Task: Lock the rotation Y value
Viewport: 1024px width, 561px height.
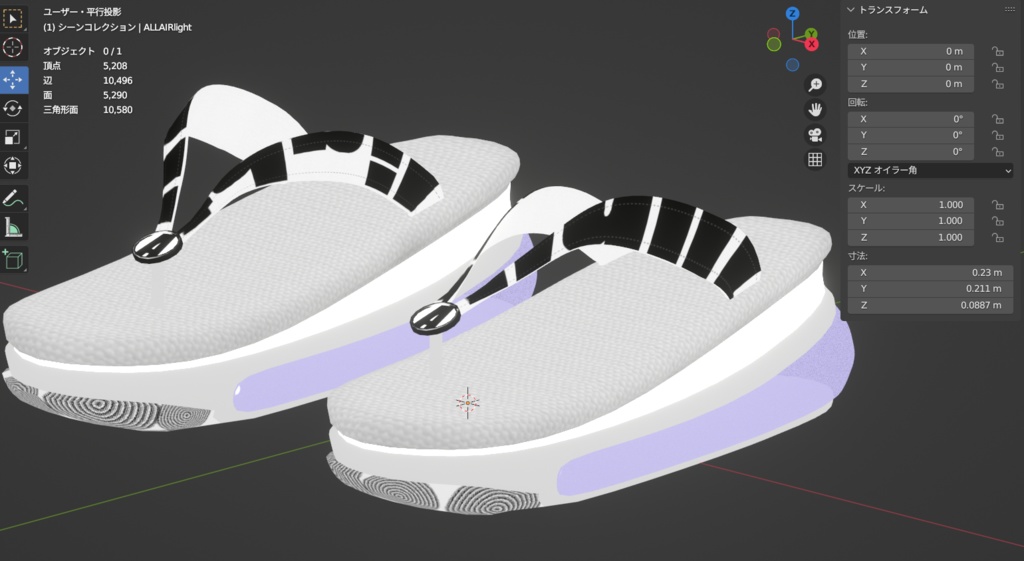Action: [x=997, y=135]
